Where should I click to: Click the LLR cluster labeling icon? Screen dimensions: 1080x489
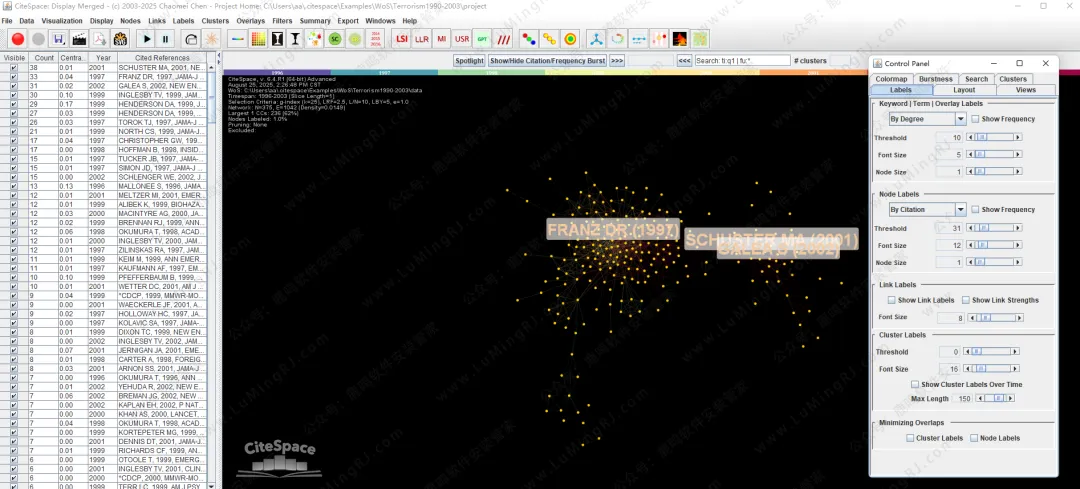(422, 39)
